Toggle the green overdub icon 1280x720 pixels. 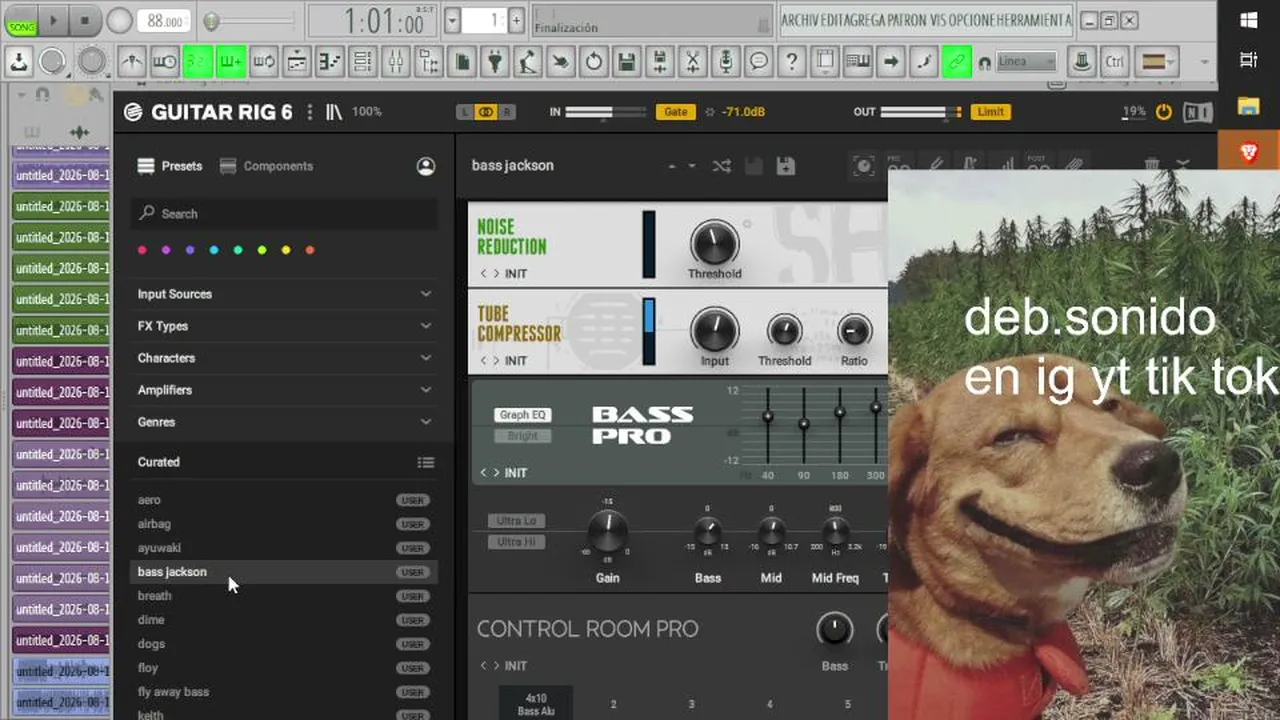coord(231,62)
